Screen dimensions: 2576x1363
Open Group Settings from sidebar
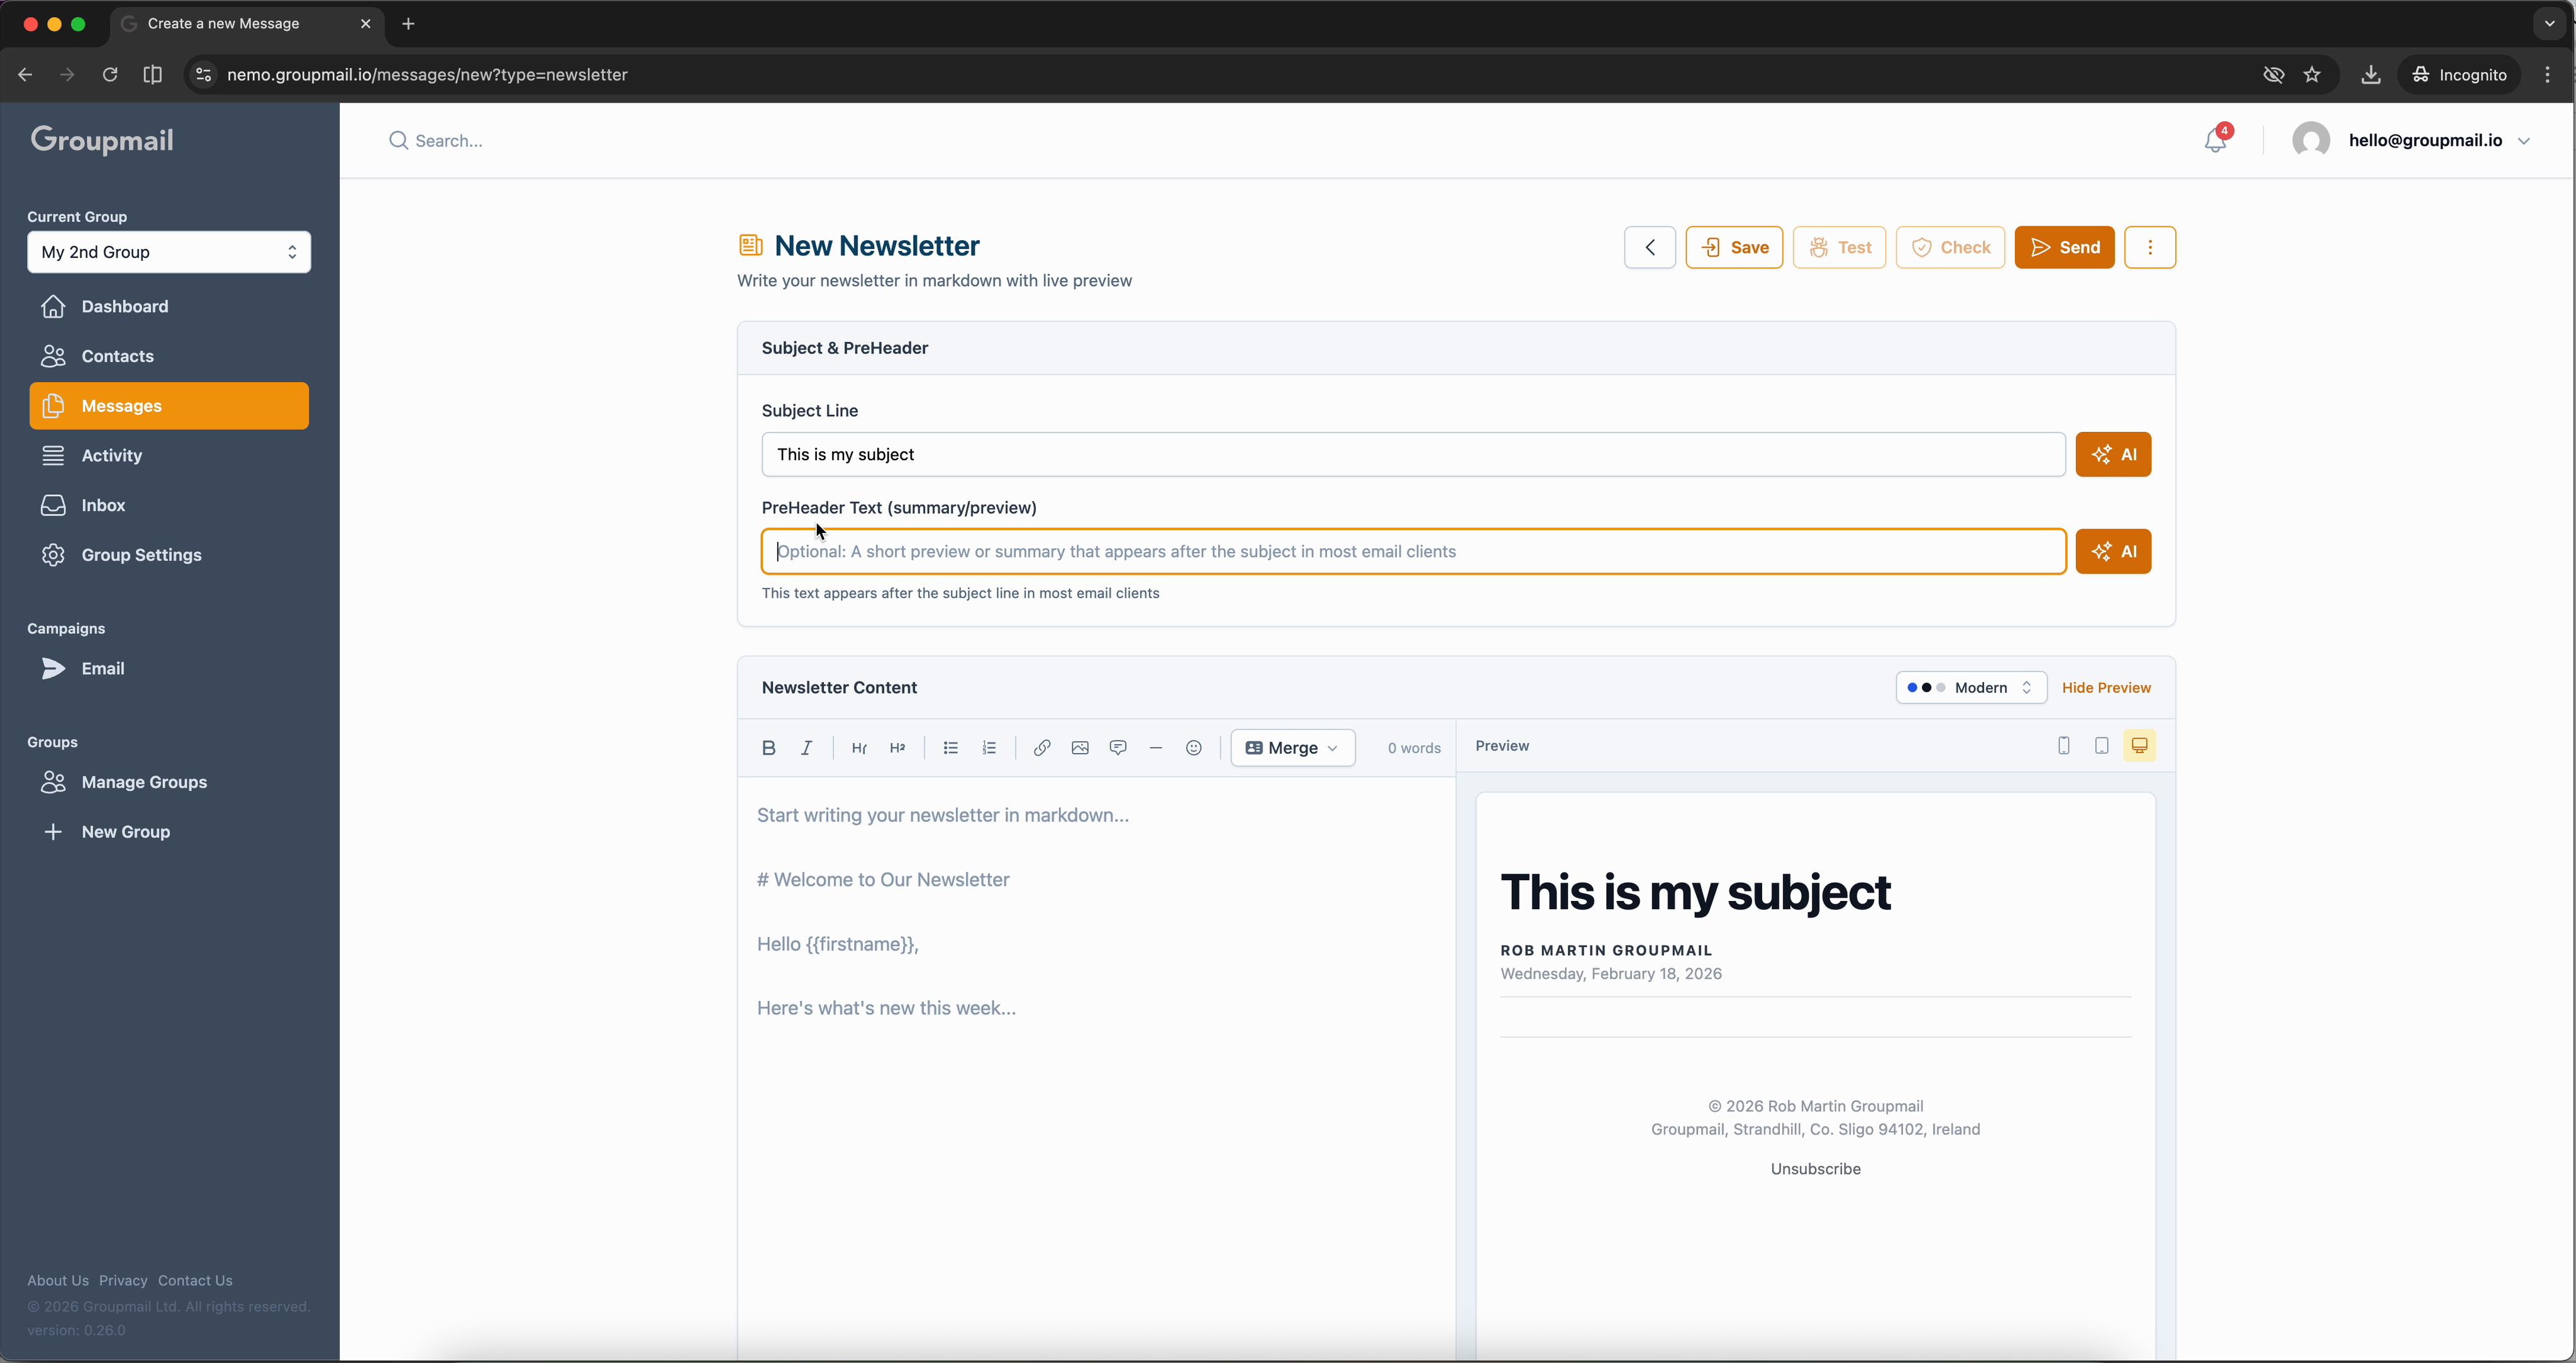(x=141, y=555)
